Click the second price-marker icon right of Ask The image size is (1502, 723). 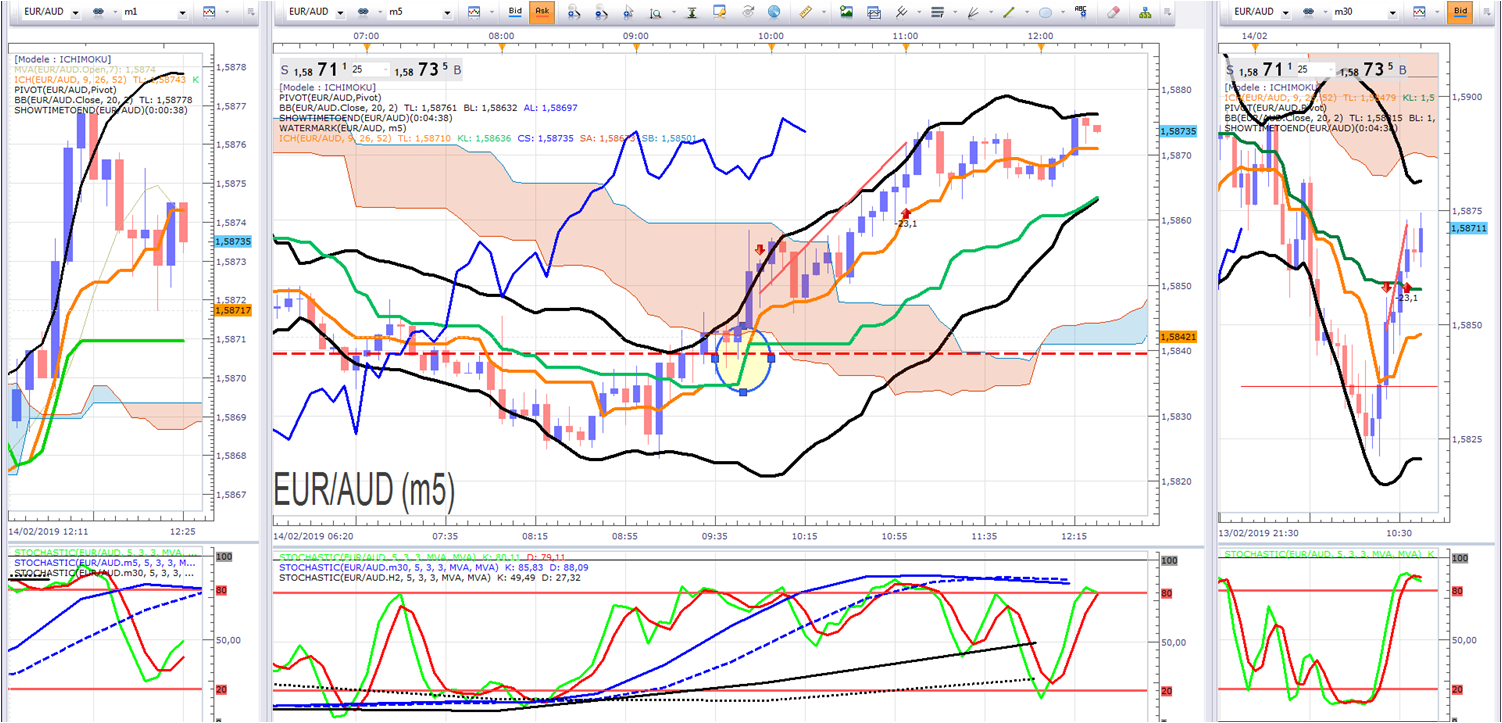601,12
